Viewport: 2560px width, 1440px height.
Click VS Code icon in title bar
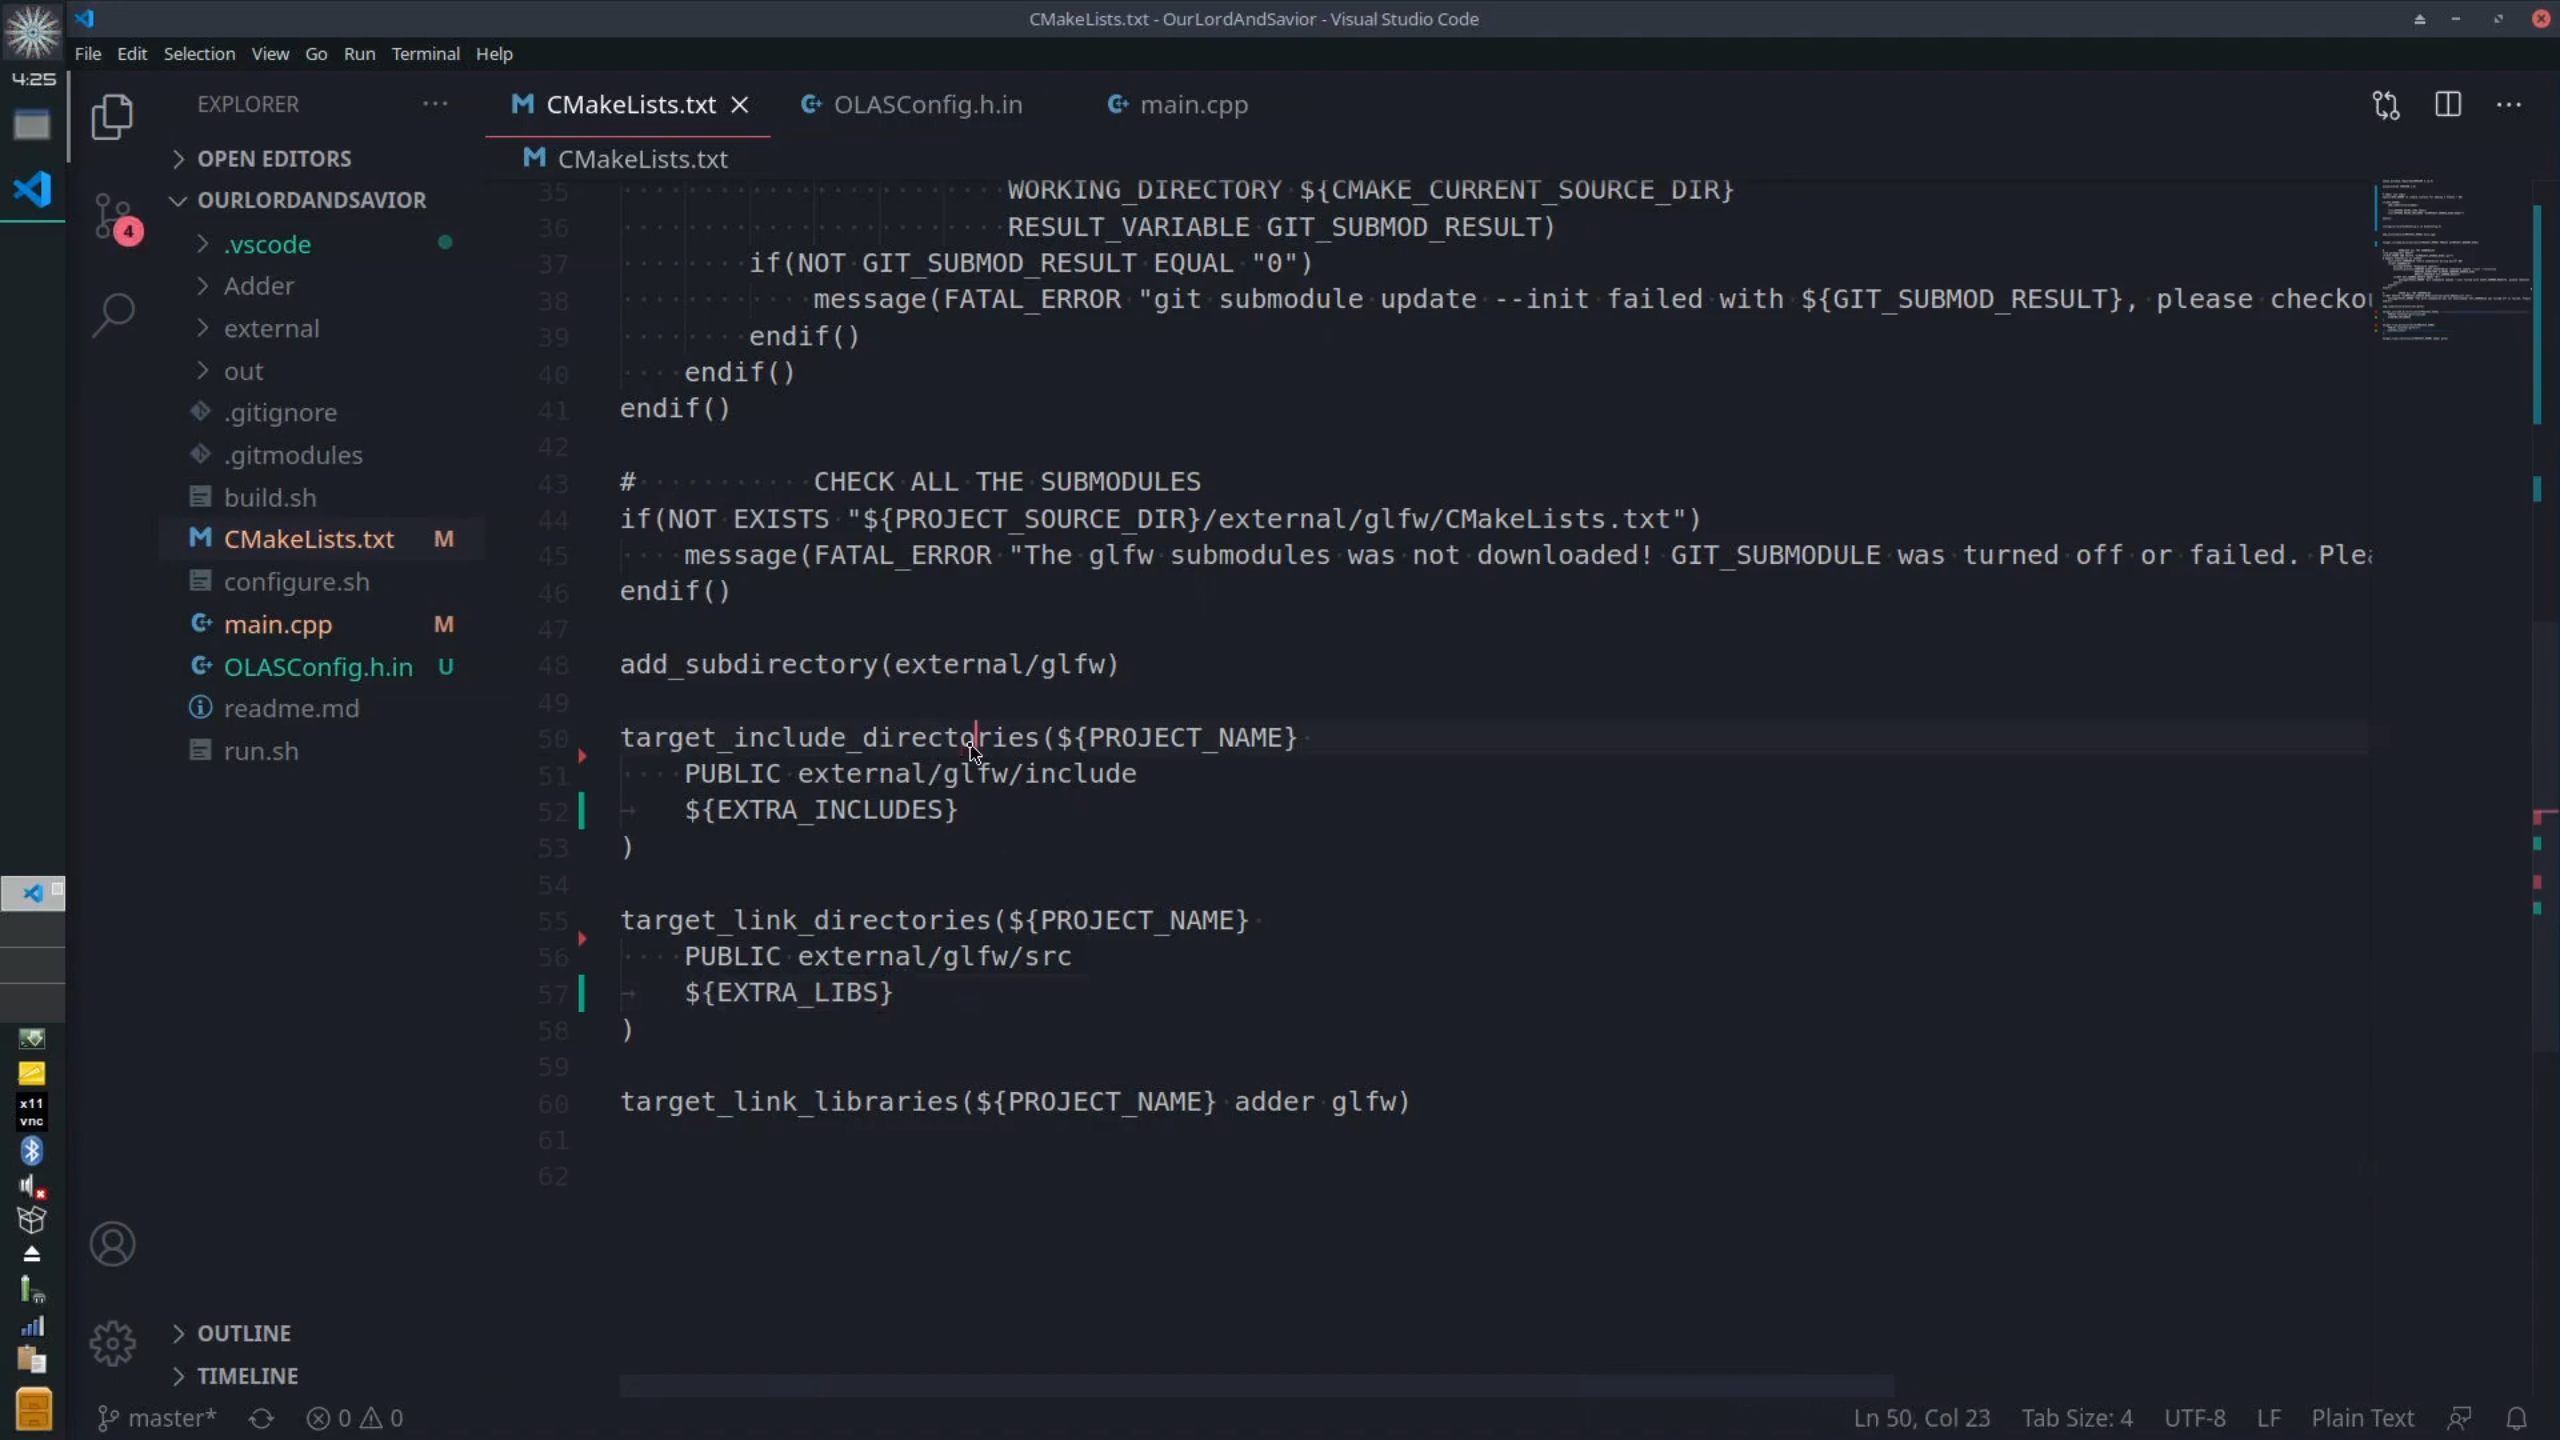click(x=85, y=18)
